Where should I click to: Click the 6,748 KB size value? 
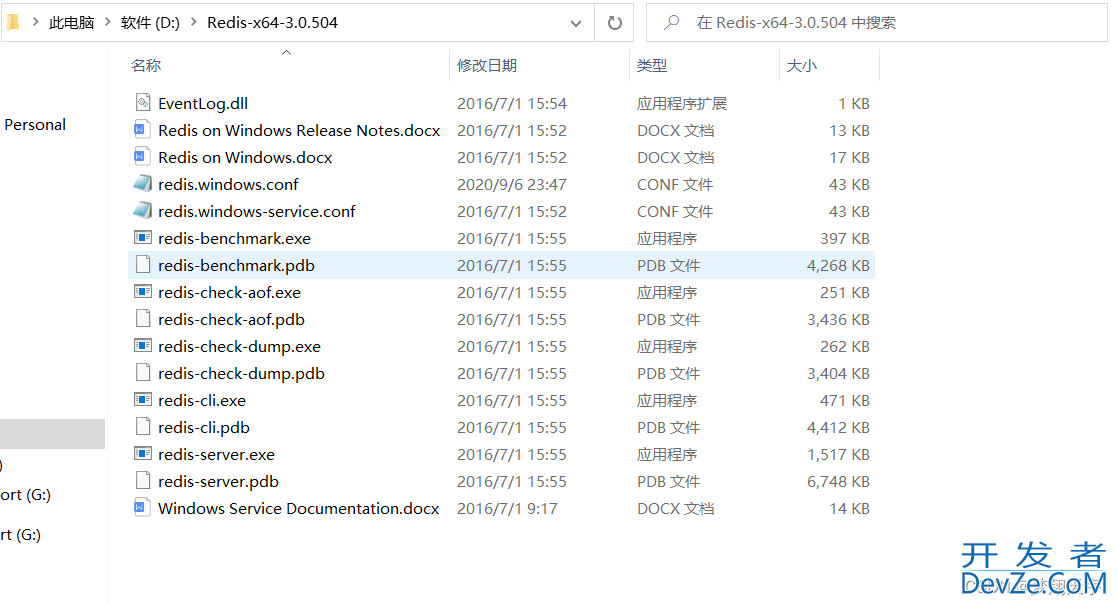click(838, 482)
